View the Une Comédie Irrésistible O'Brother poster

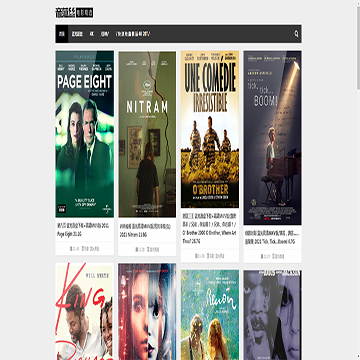click(210, 129)
